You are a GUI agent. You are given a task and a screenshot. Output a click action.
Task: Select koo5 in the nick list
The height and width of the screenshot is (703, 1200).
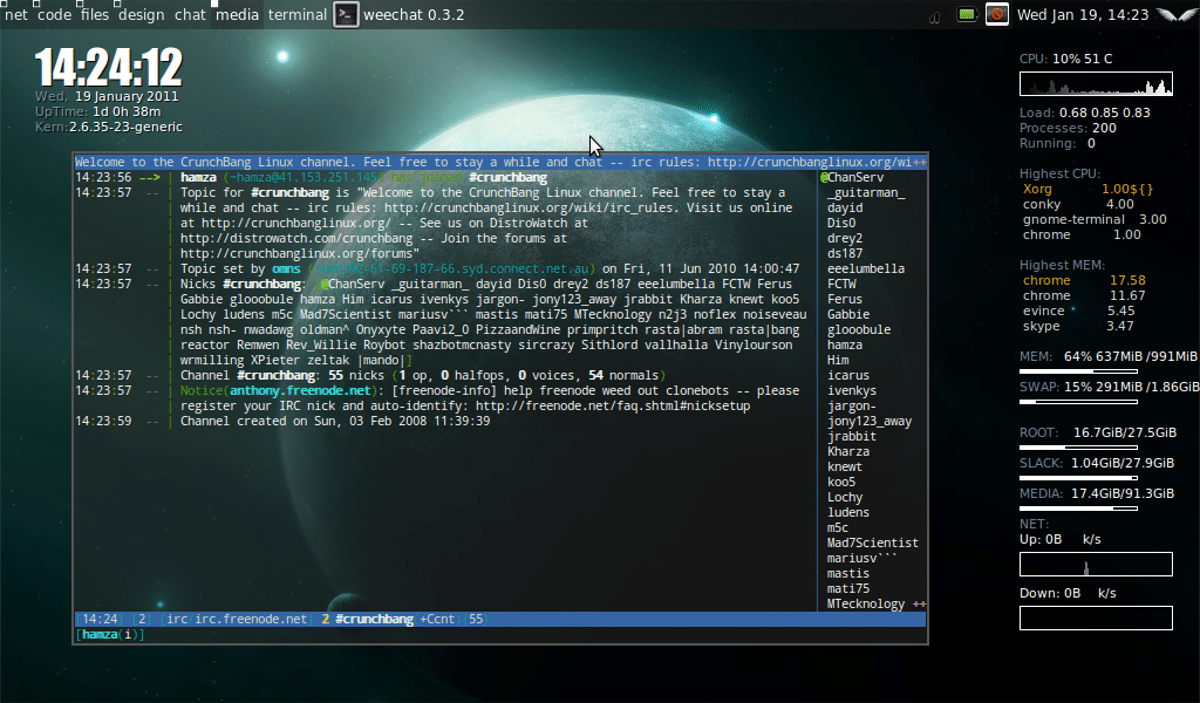[842, 482]
